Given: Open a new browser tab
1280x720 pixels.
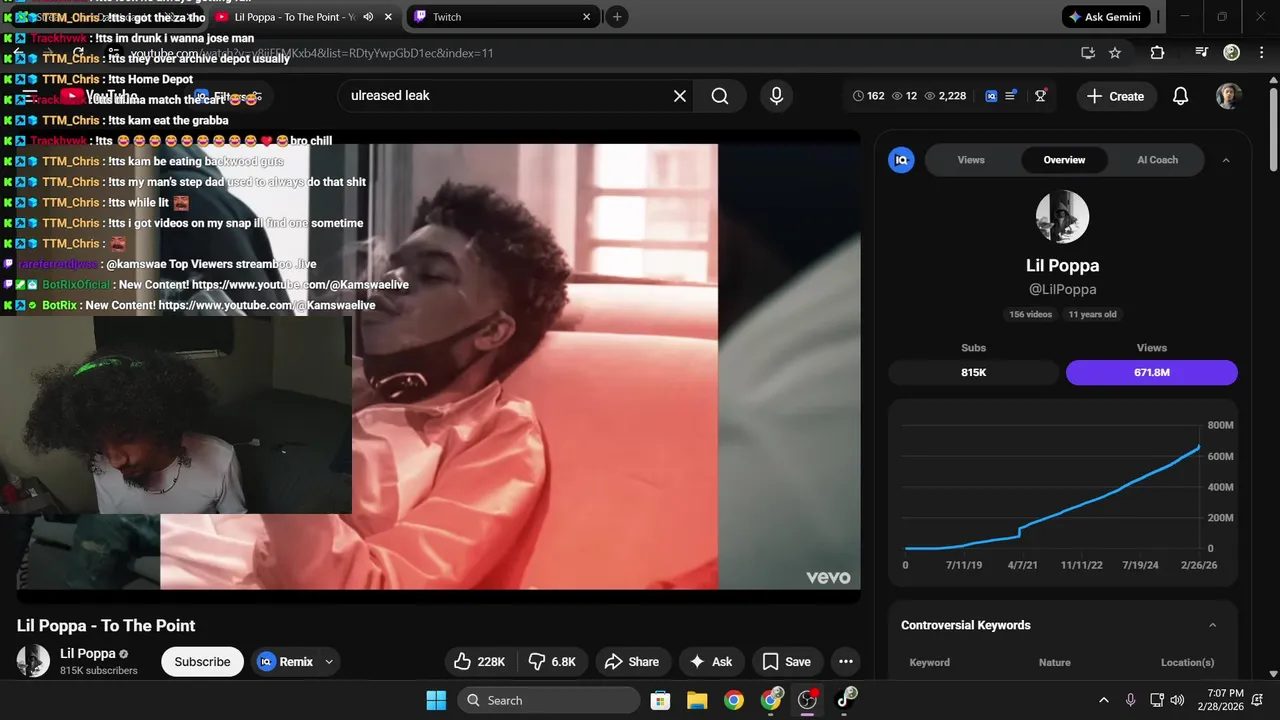Looking at the screenshot, I should [617, 17].
